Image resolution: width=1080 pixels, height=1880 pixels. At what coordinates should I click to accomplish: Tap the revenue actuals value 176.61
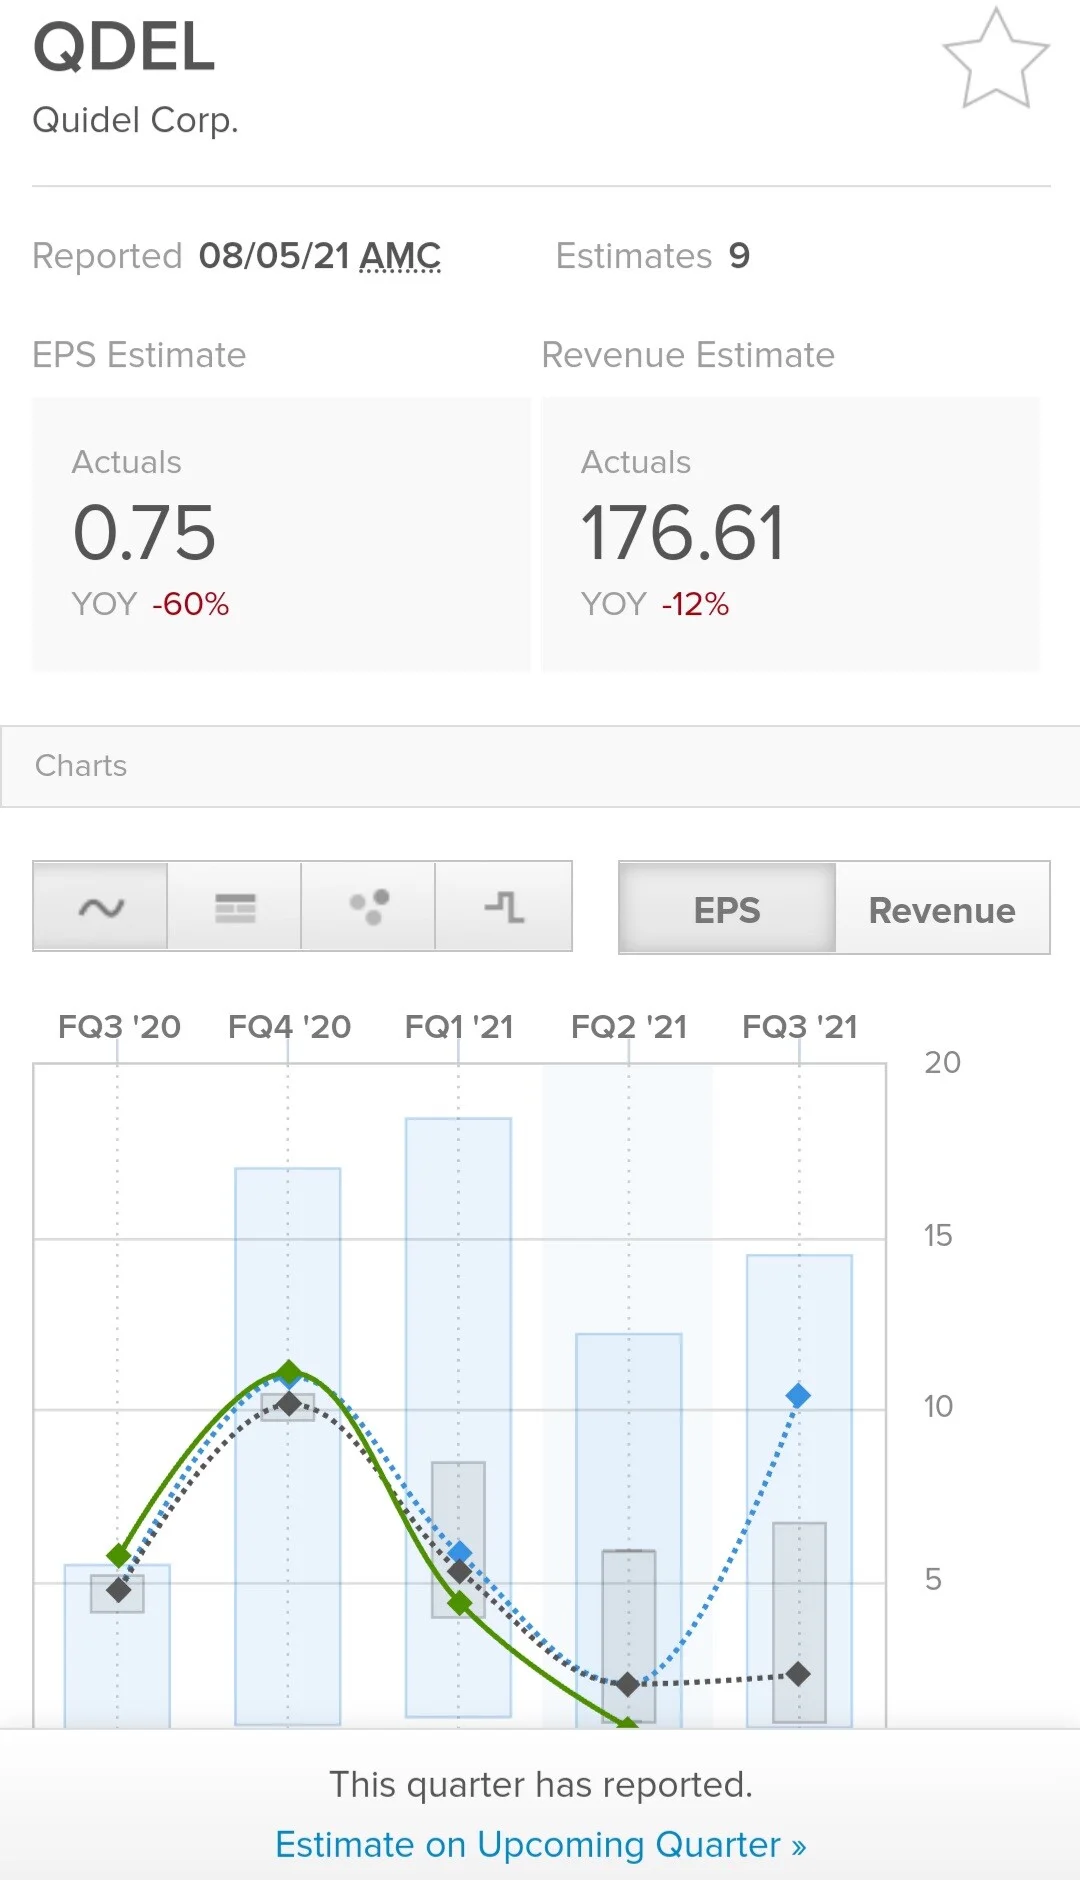point(682,533)
